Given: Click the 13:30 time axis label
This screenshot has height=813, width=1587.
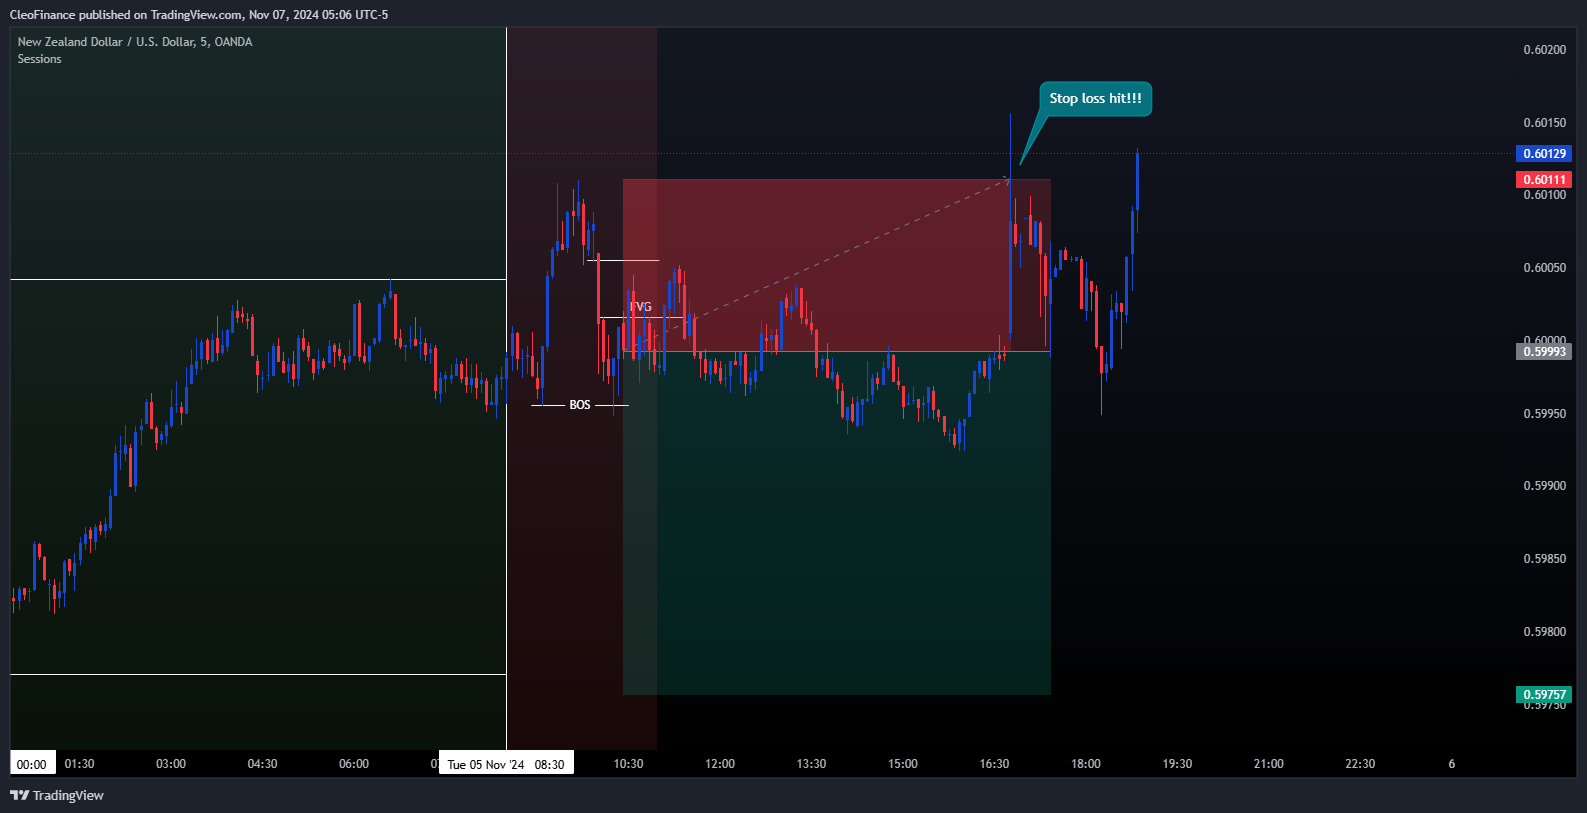Looking at the screenshot, I should [x=811, y=764].
